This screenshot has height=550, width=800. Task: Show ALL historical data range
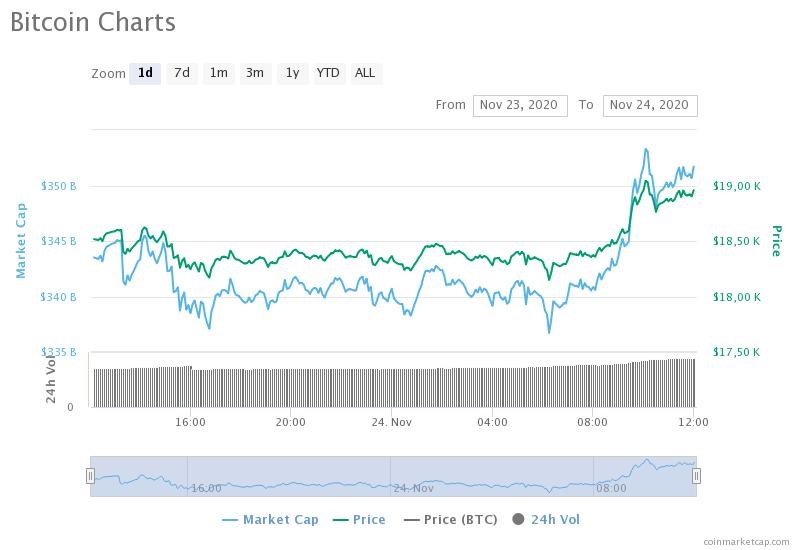click(x=365, y=73)
